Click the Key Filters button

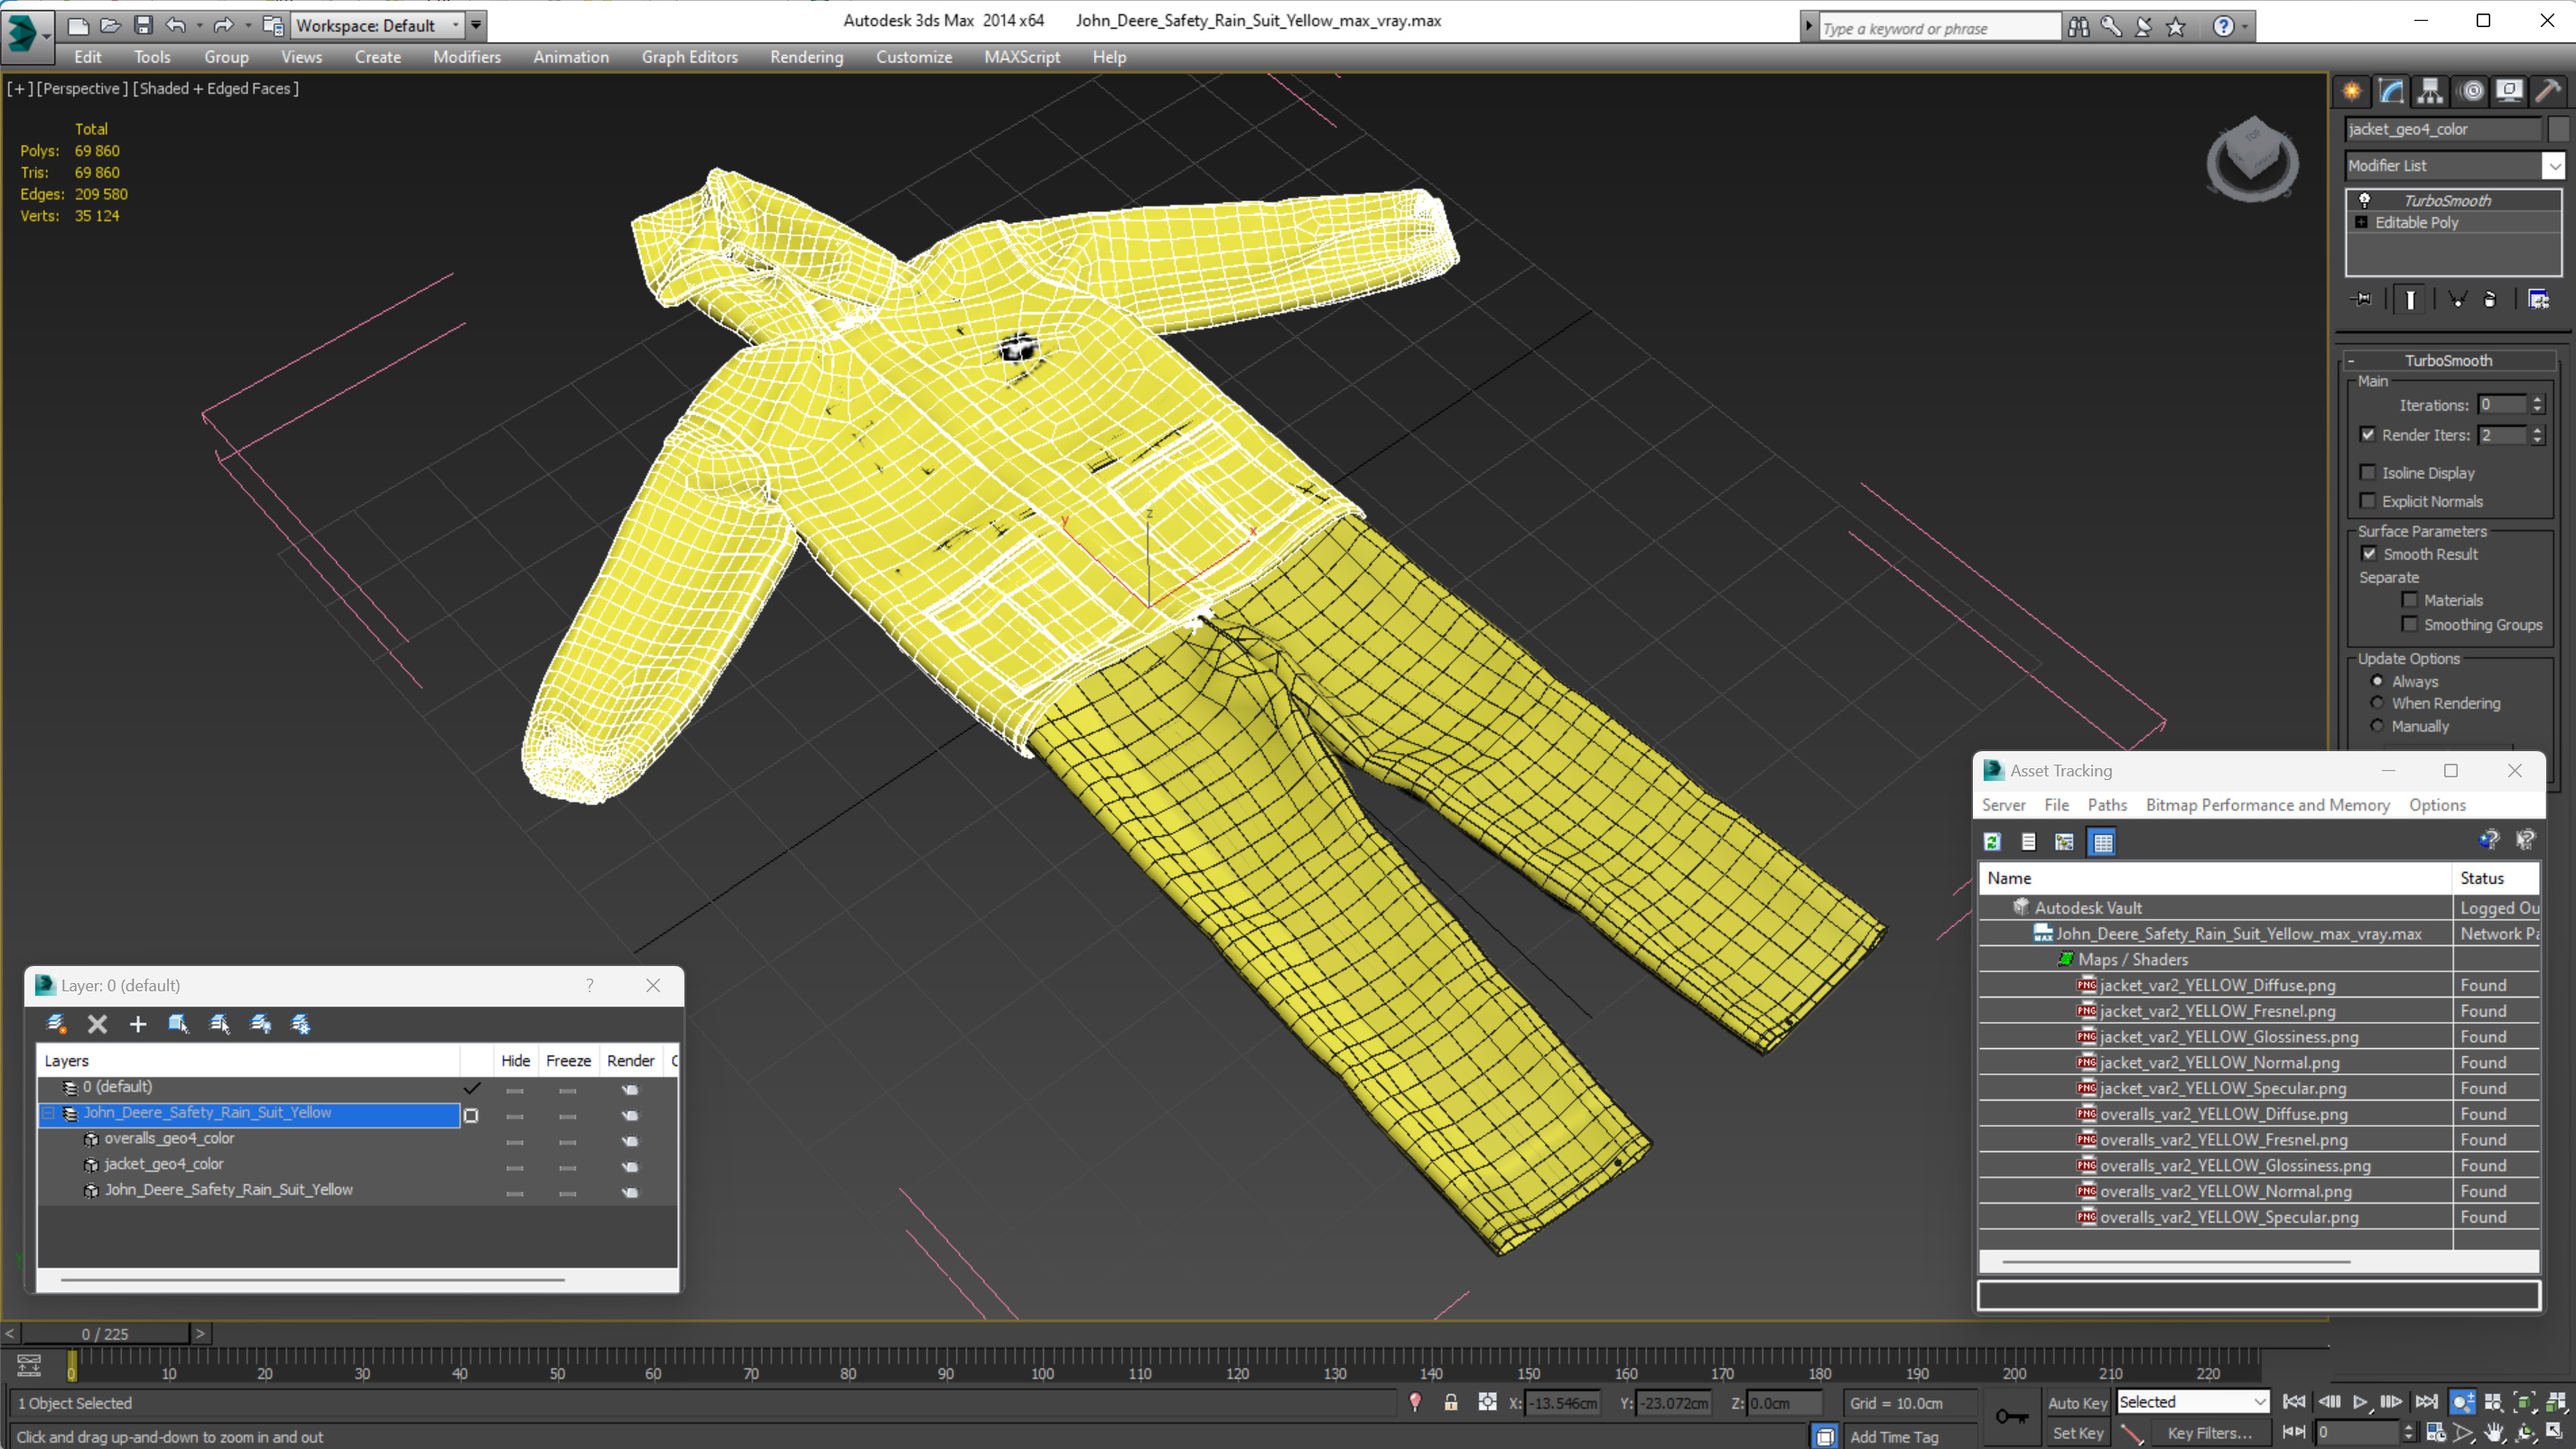2209,1433
